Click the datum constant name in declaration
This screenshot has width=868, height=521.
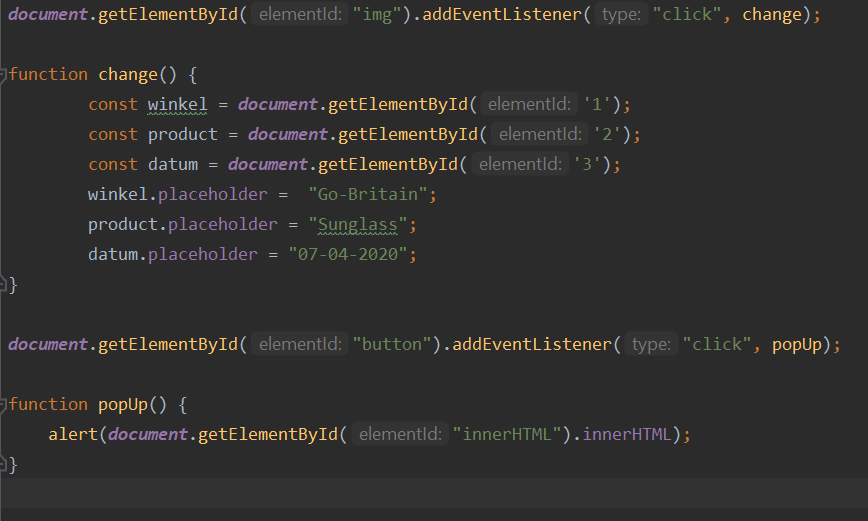point(172,164)
